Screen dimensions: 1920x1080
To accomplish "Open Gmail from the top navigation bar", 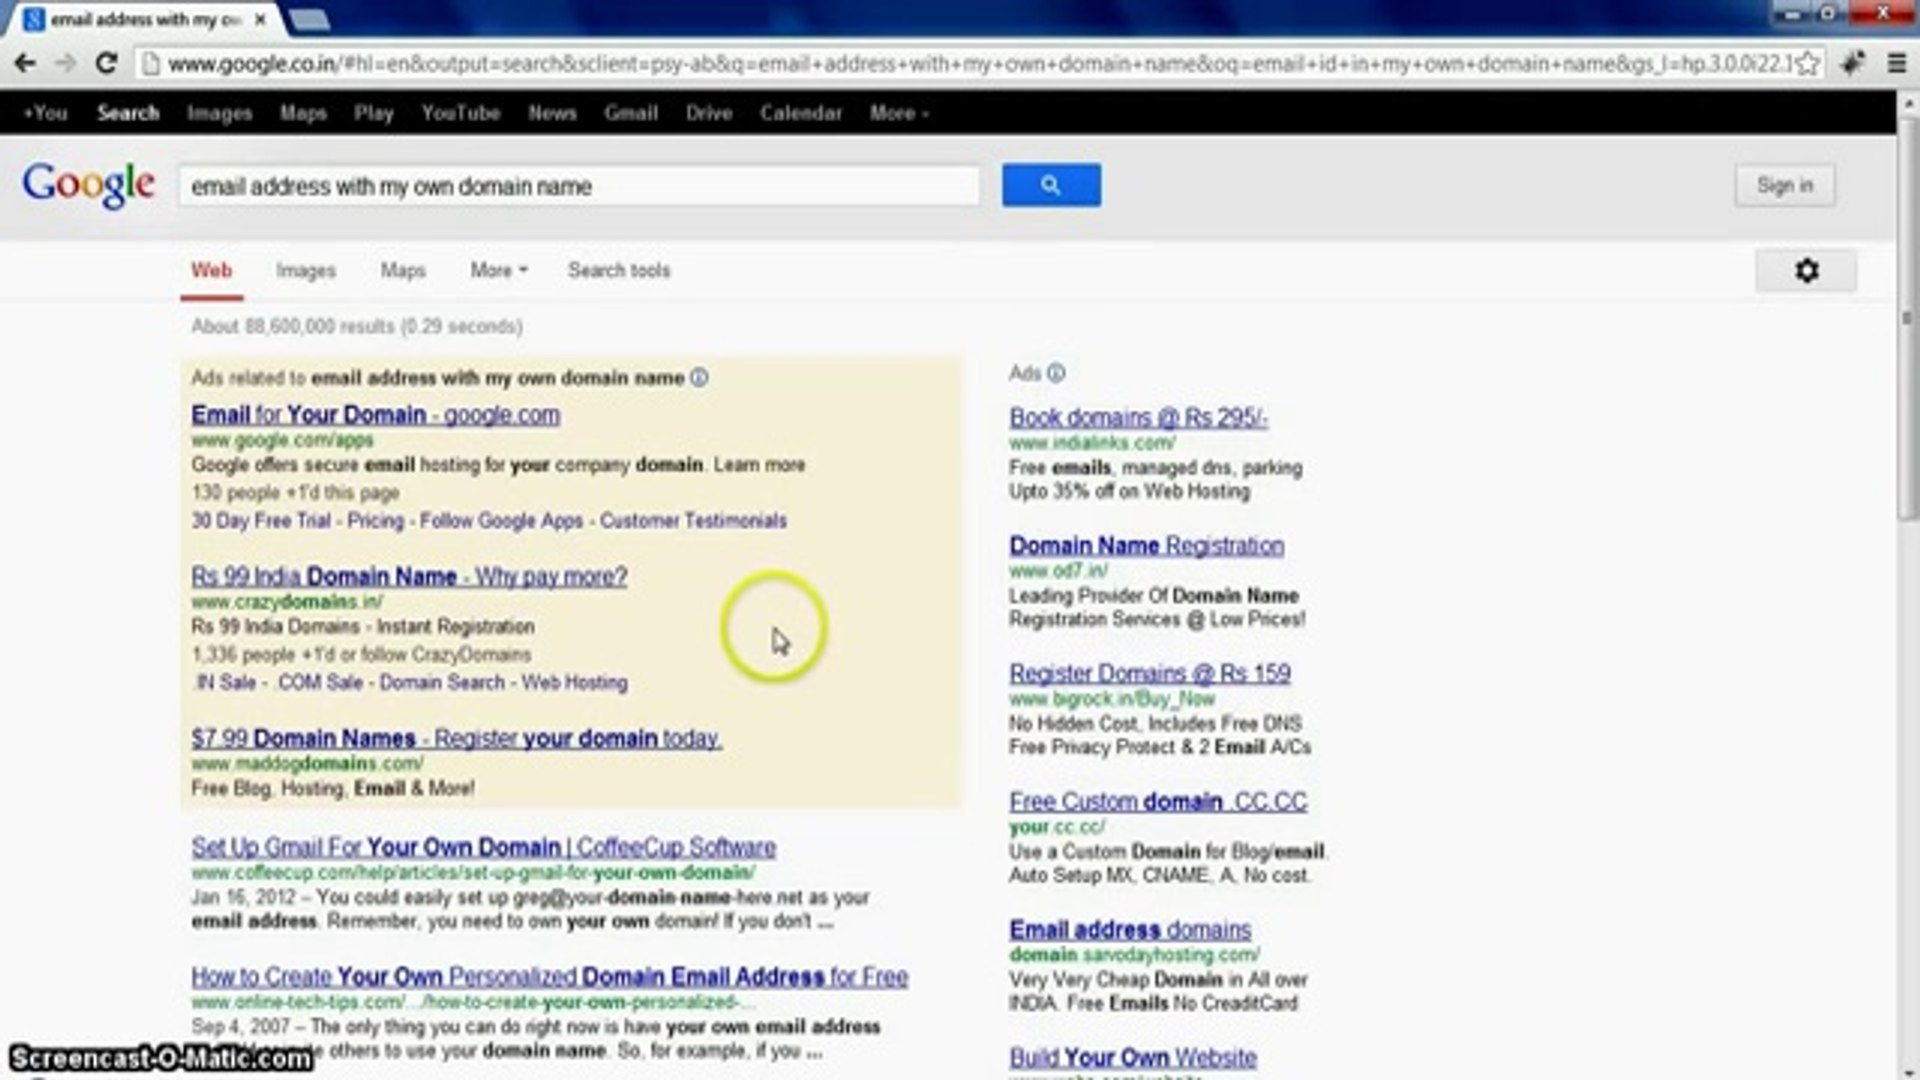I will pos(630,113).
